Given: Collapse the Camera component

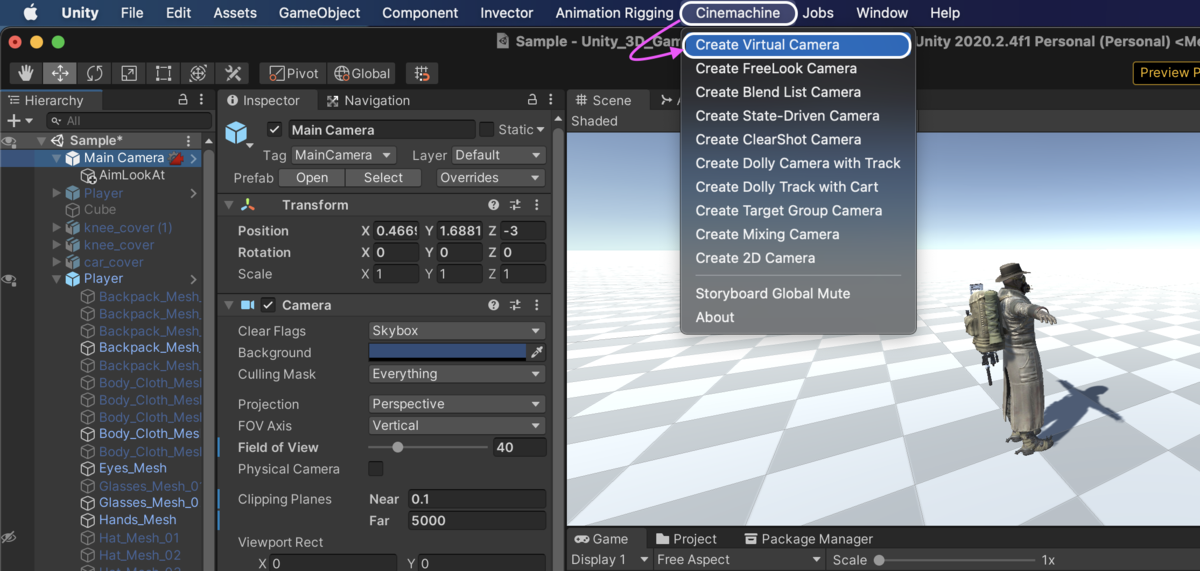Looking at the screenshot, I should coord(229,305).
